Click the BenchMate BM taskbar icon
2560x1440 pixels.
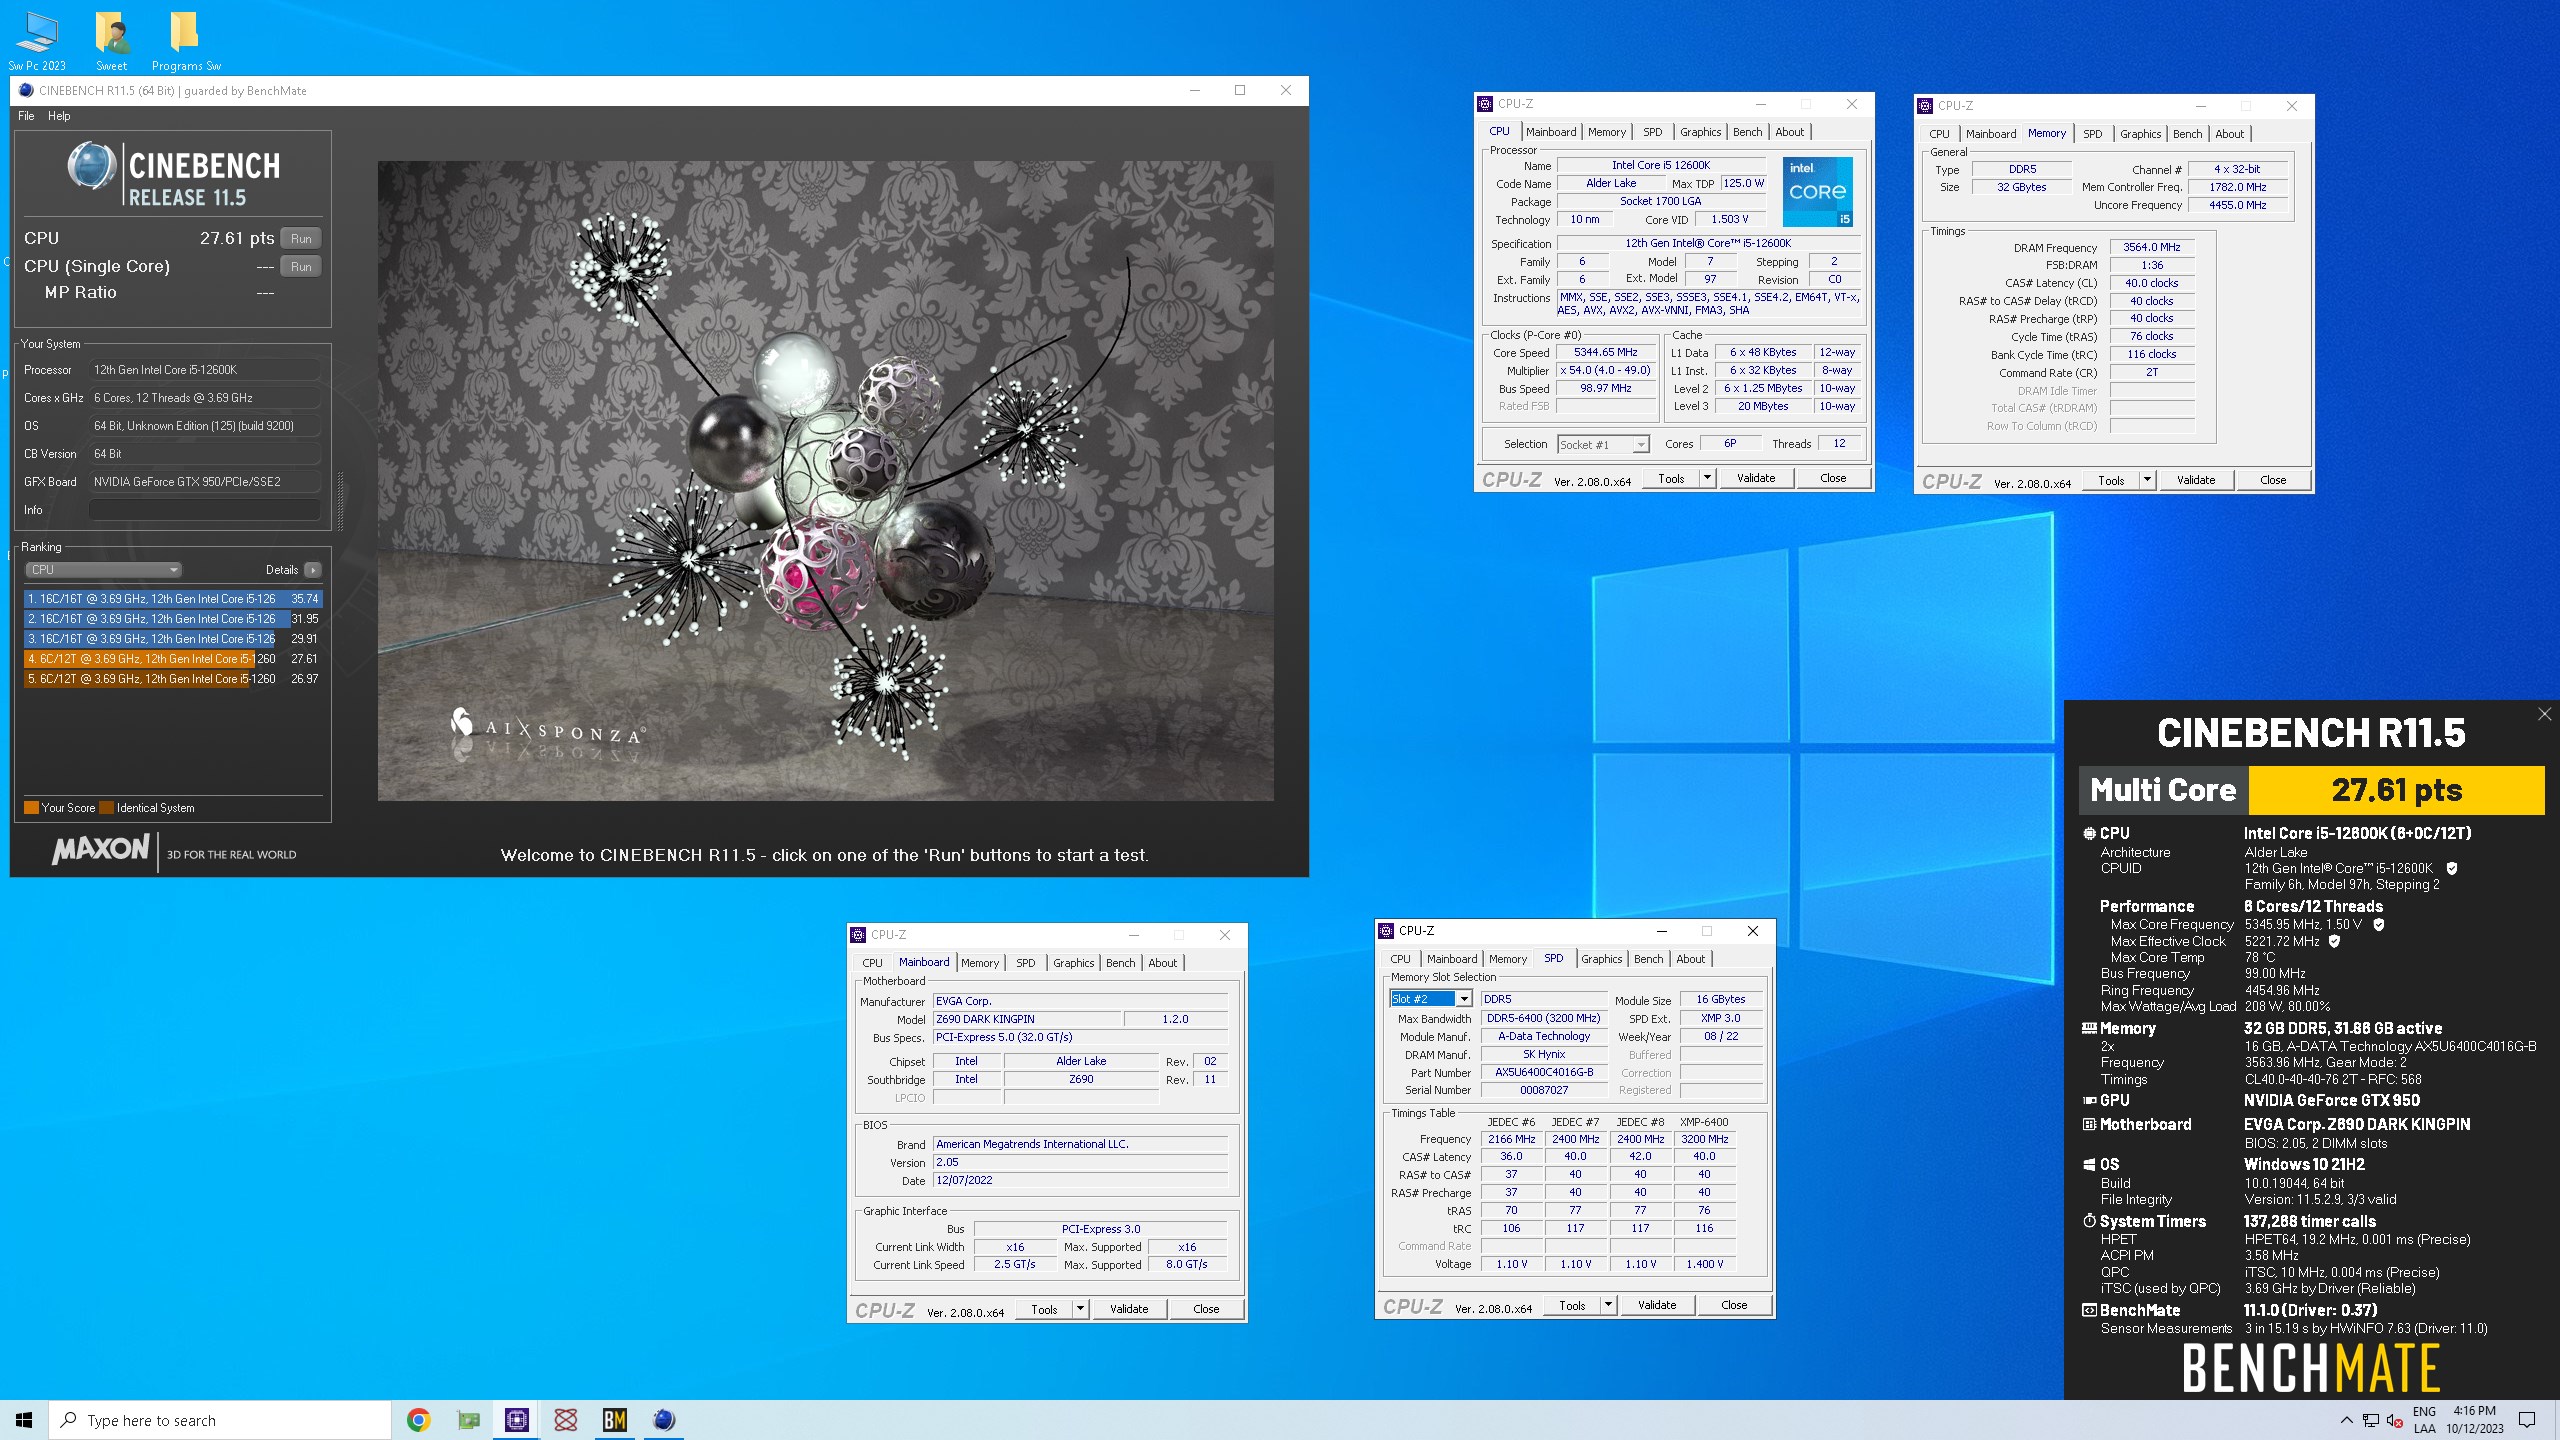(615, 1420)
